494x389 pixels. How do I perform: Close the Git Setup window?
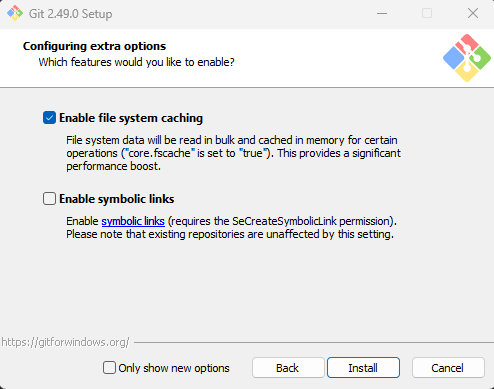(x=473, y=13)
